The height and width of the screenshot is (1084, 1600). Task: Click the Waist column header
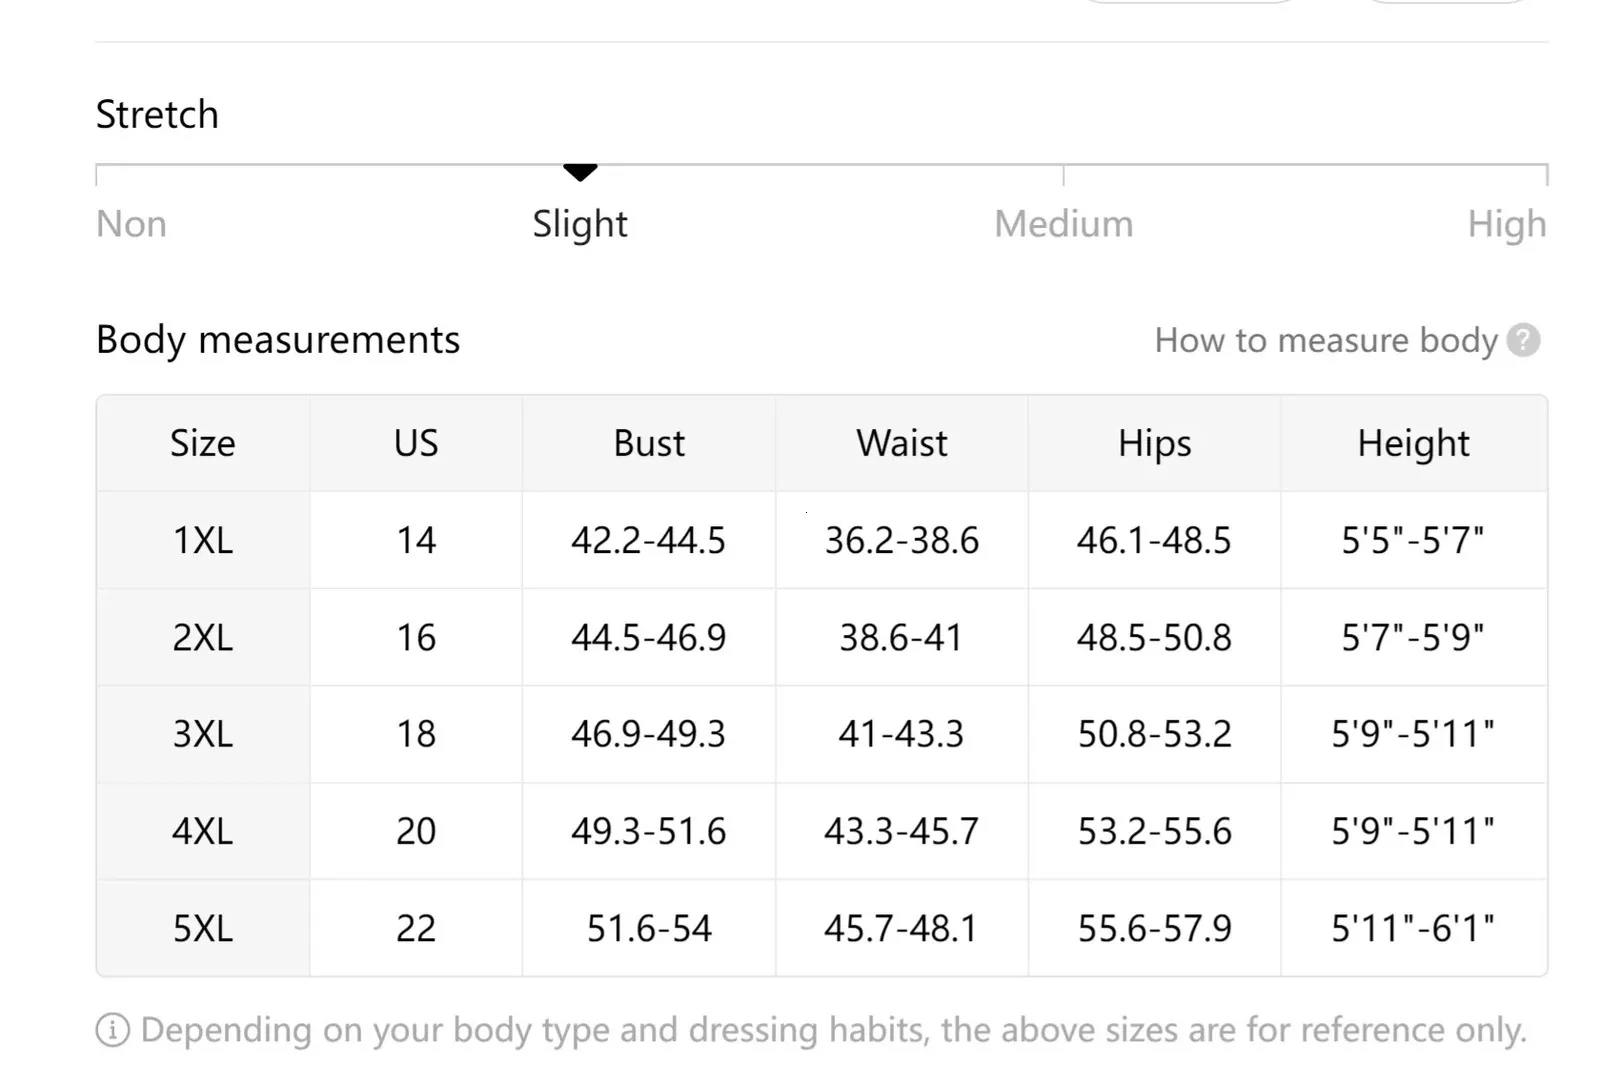click(x=902, y=443)
